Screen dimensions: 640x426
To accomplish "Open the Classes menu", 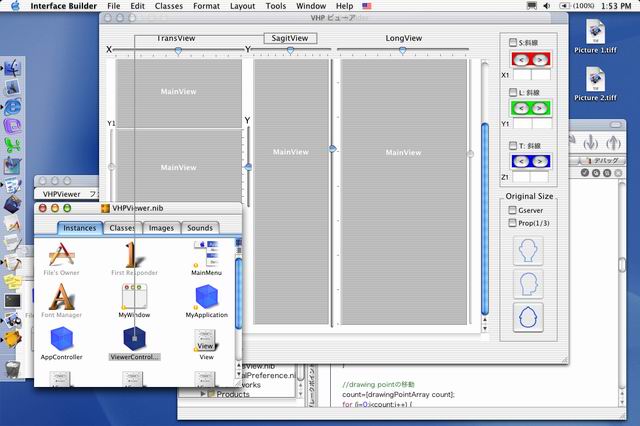I will (169, 6).
